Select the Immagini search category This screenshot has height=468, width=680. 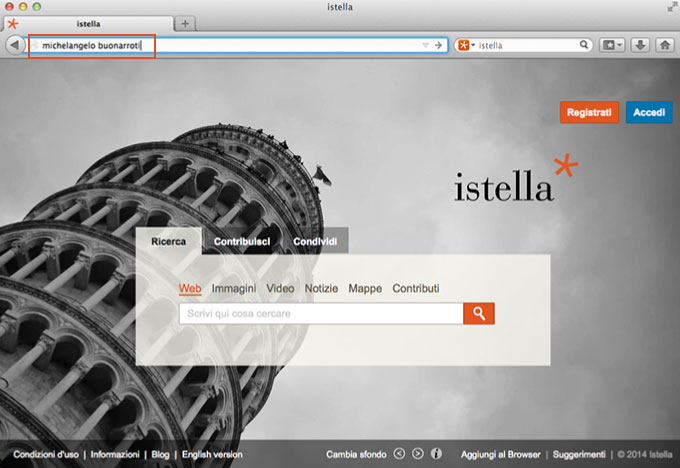[234, 288]
